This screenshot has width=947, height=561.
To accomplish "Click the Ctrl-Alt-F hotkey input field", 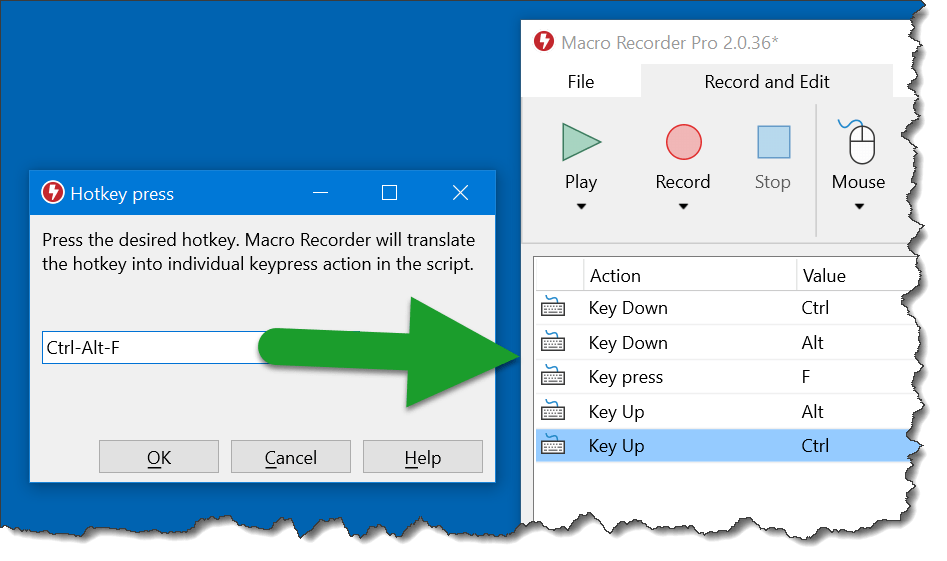I will (x=157, y=347).
